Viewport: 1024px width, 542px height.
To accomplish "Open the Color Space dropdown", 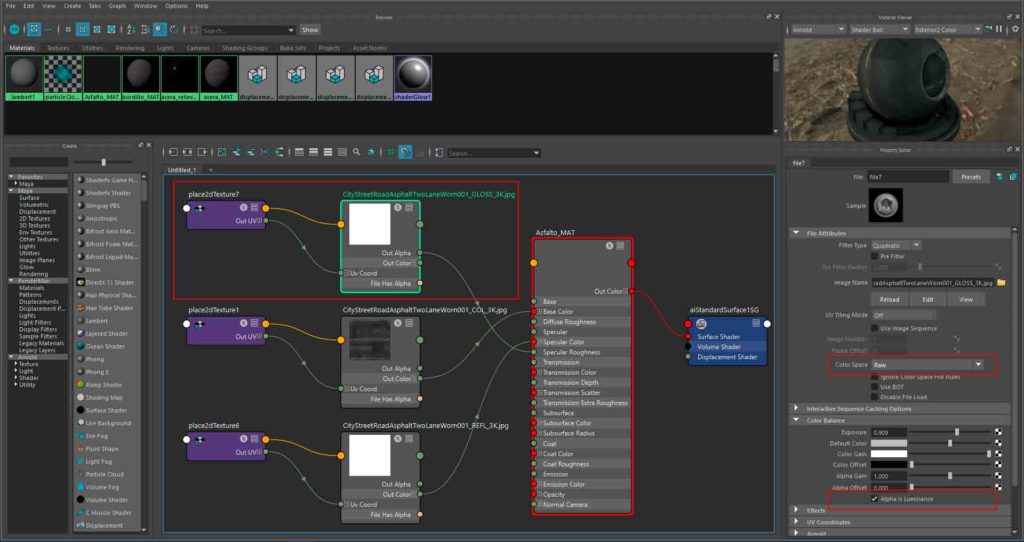I will coord(927,365).
